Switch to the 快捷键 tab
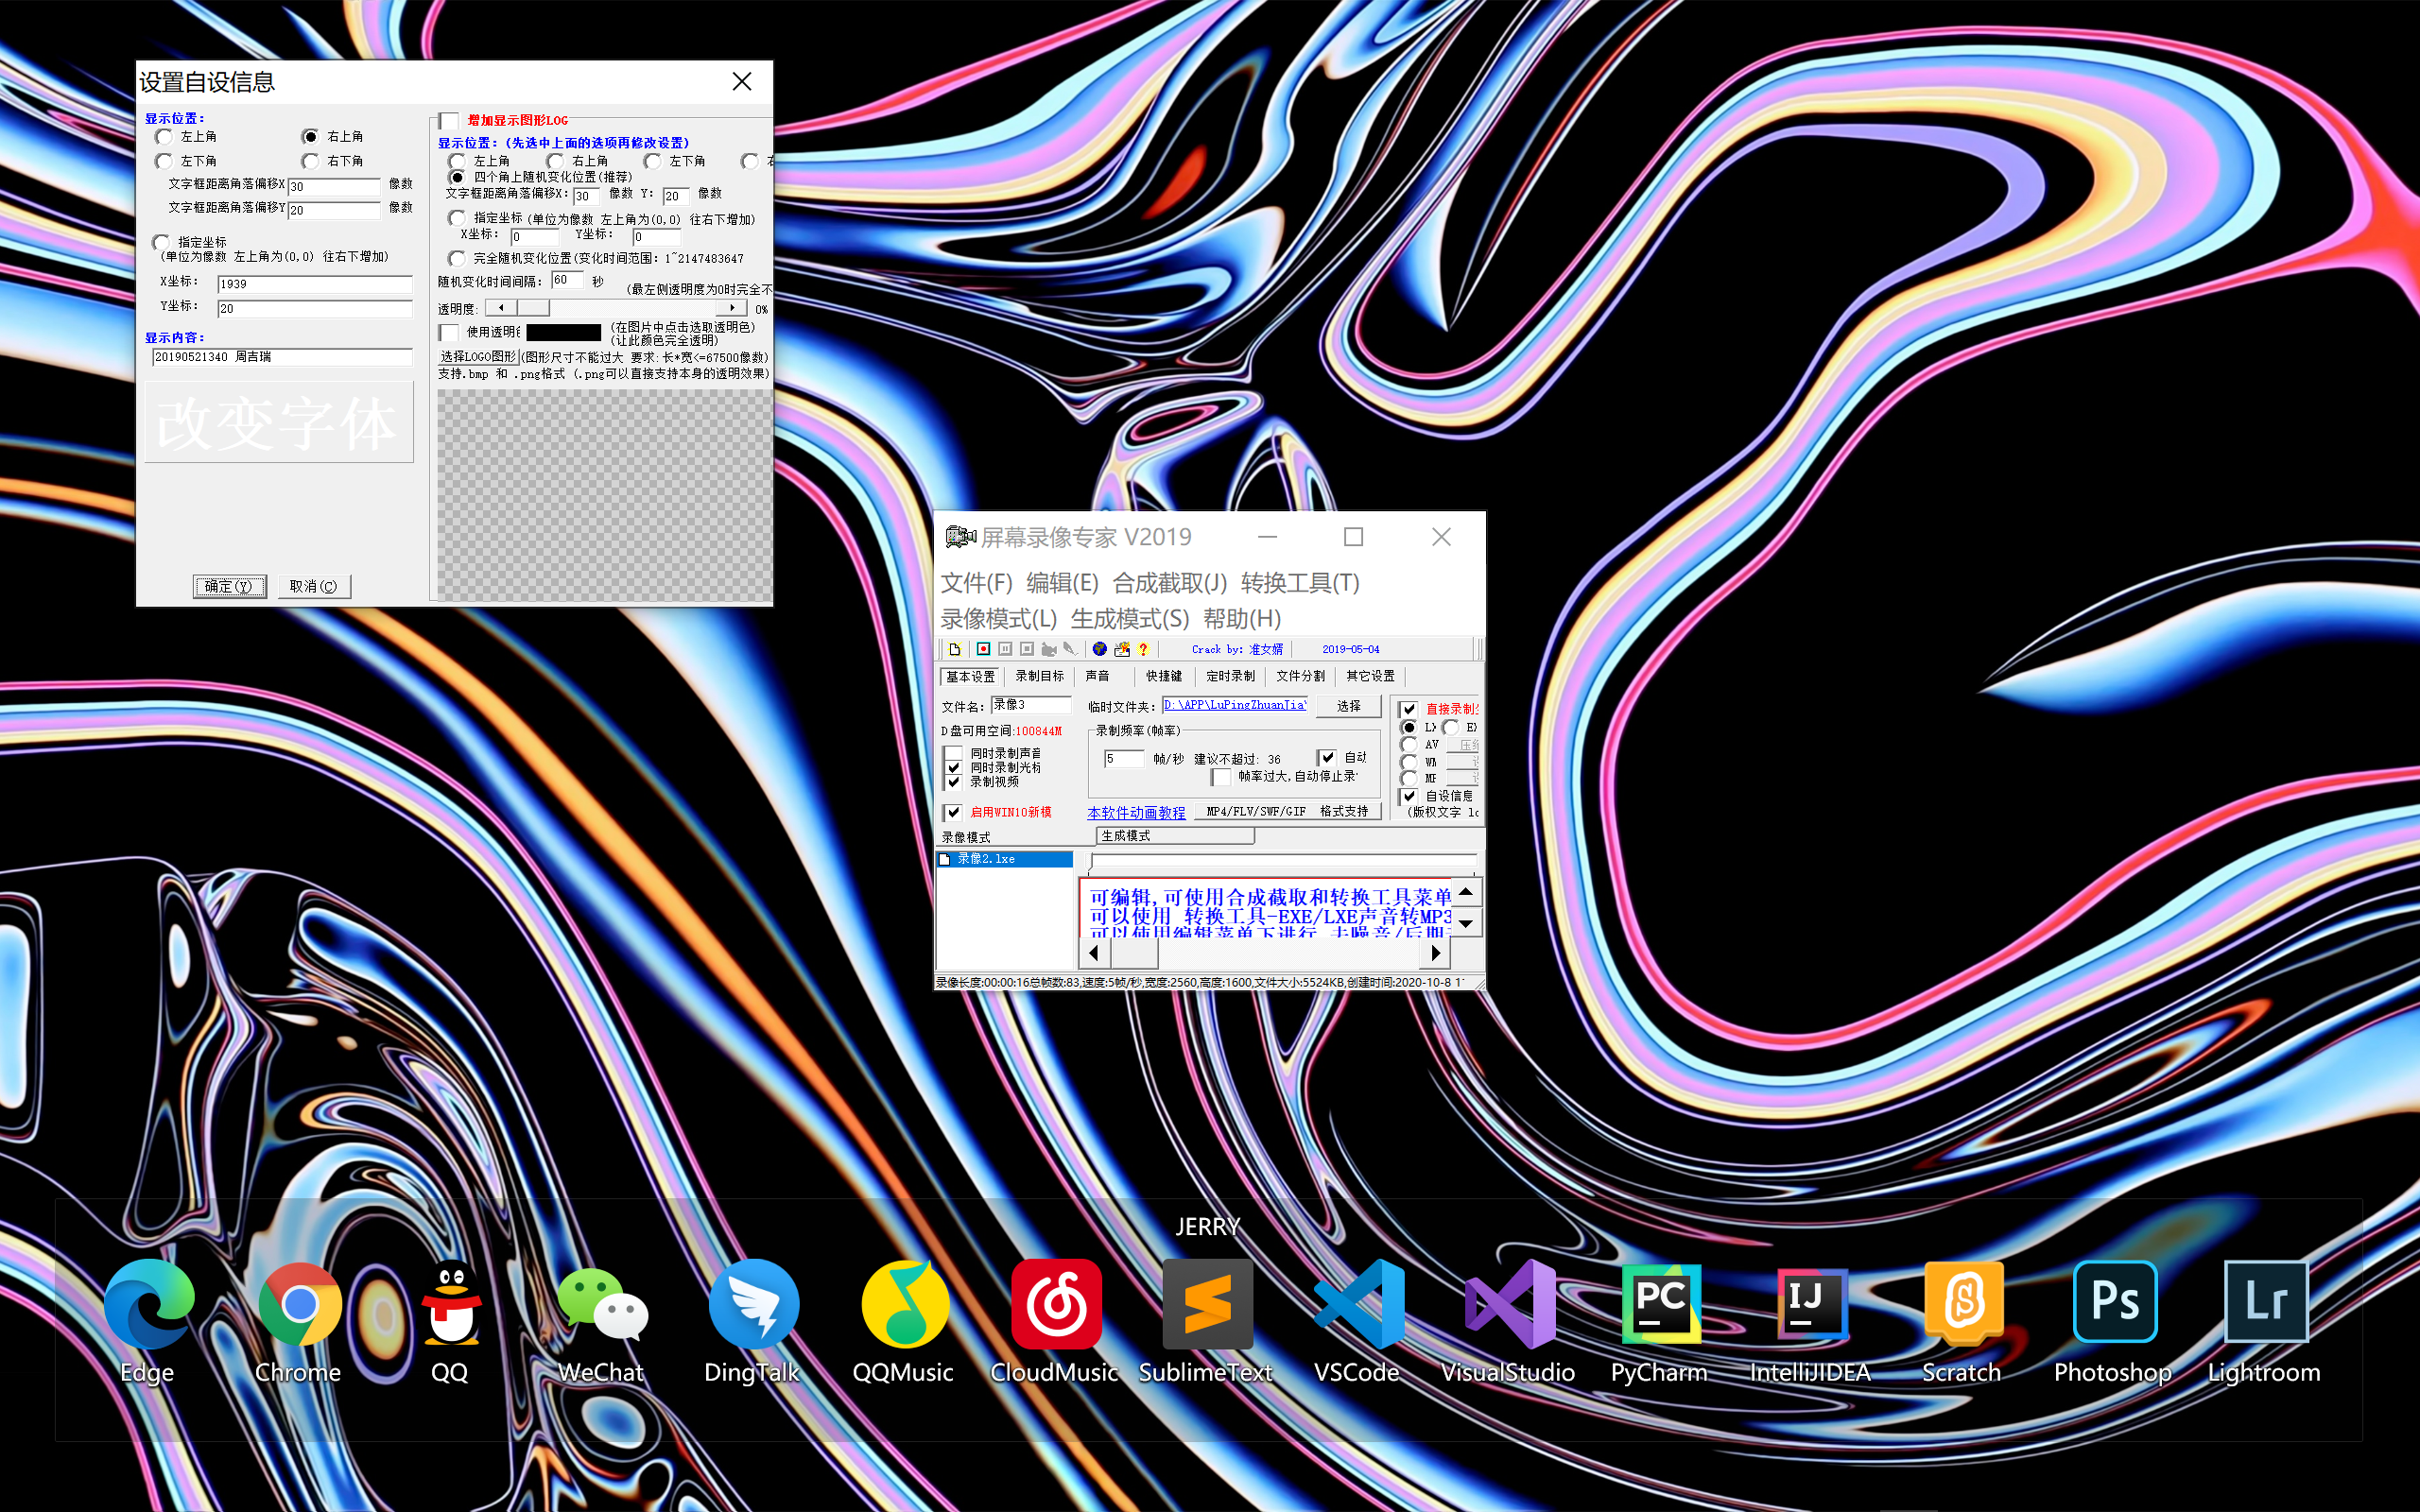Screen dimensions: 2420x1512 click(x=1164, y=677)
